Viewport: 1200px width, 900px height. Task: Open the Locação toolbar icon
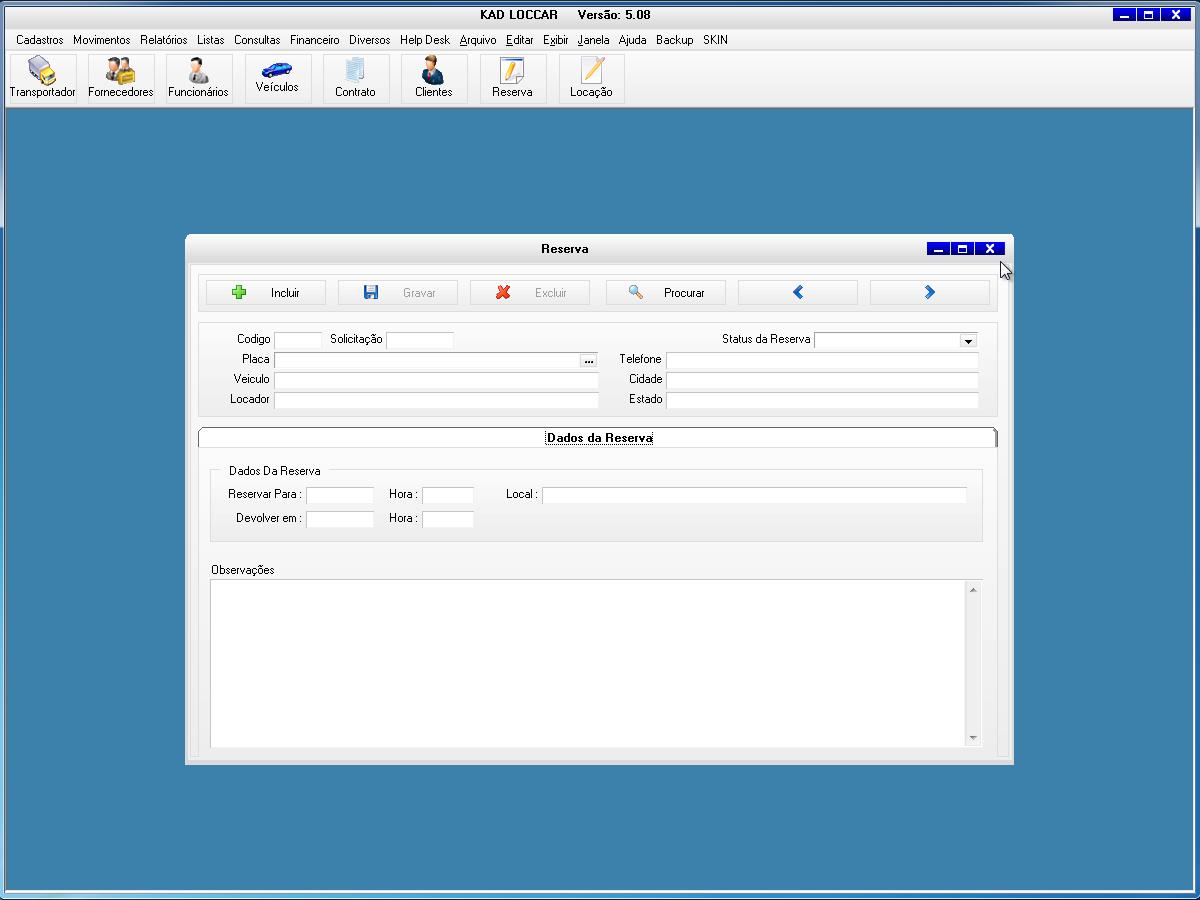[591, 78]
